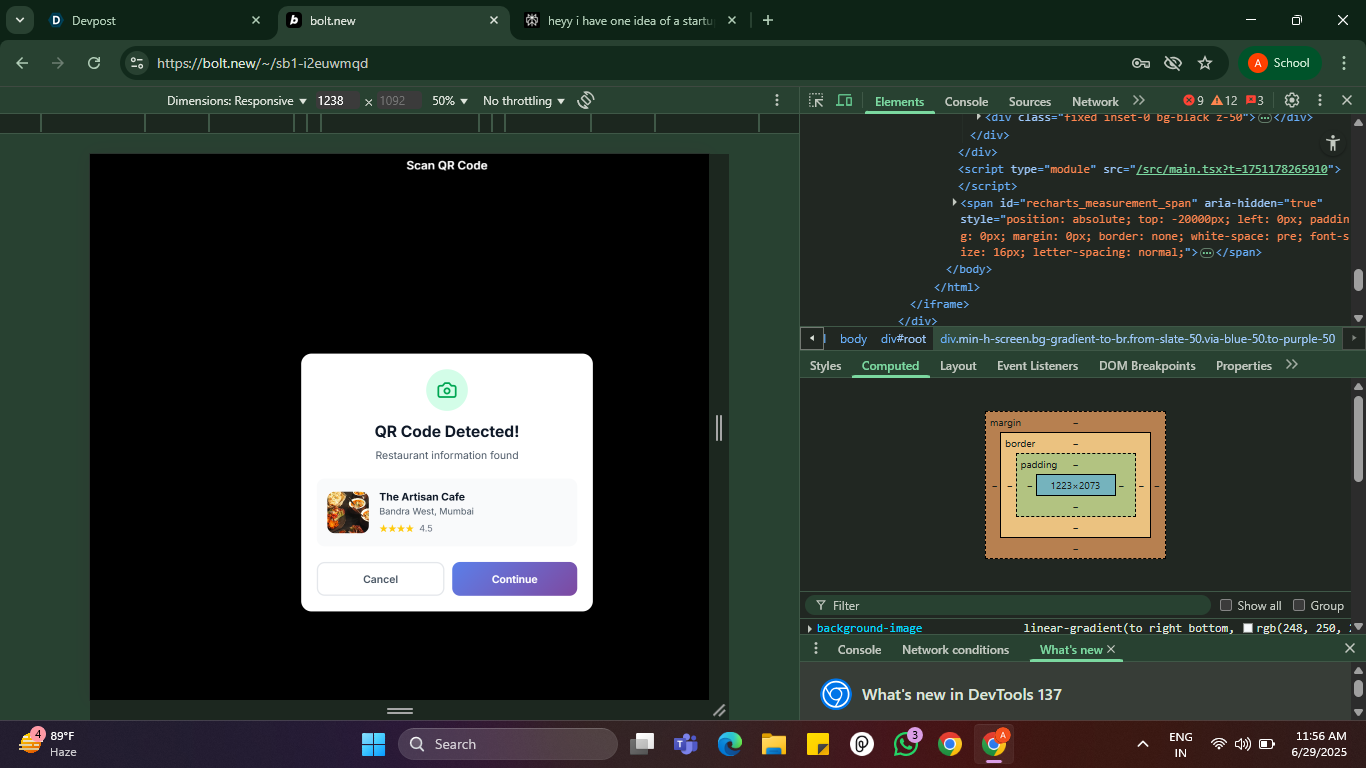
Task: Open a new browser tab
Action: 768,20
